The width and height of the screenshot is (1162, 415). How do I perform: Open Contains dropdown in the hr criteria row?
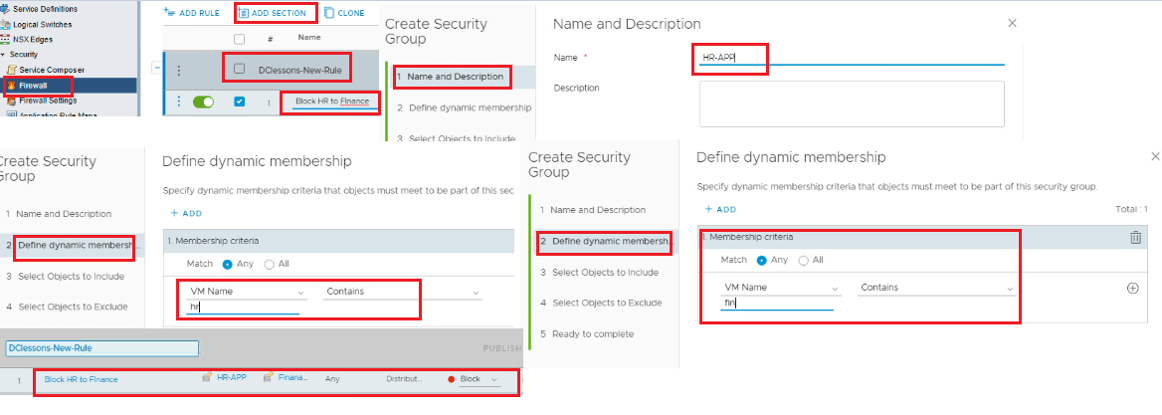[403, 292]
